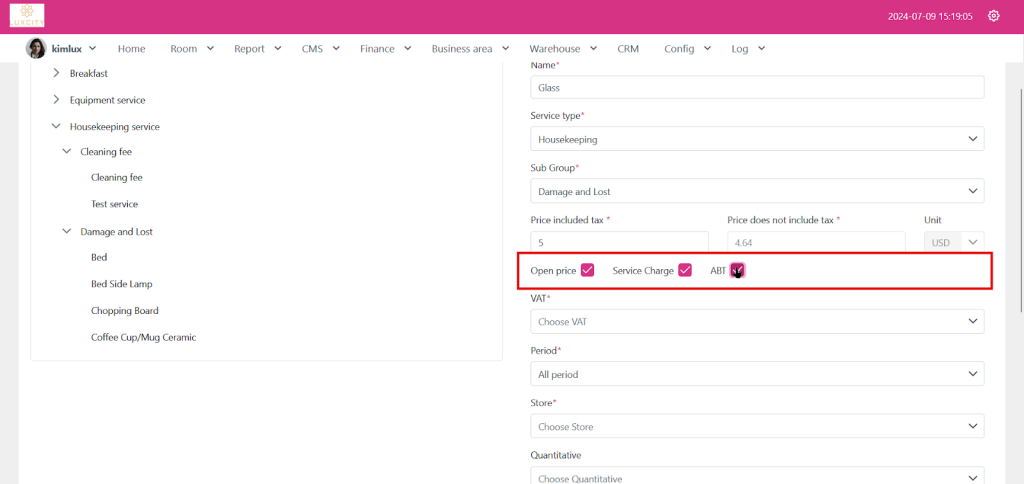Open the Period dropdown
Viewport: 1024px width, 484px height.
click(x=756, y=374)
